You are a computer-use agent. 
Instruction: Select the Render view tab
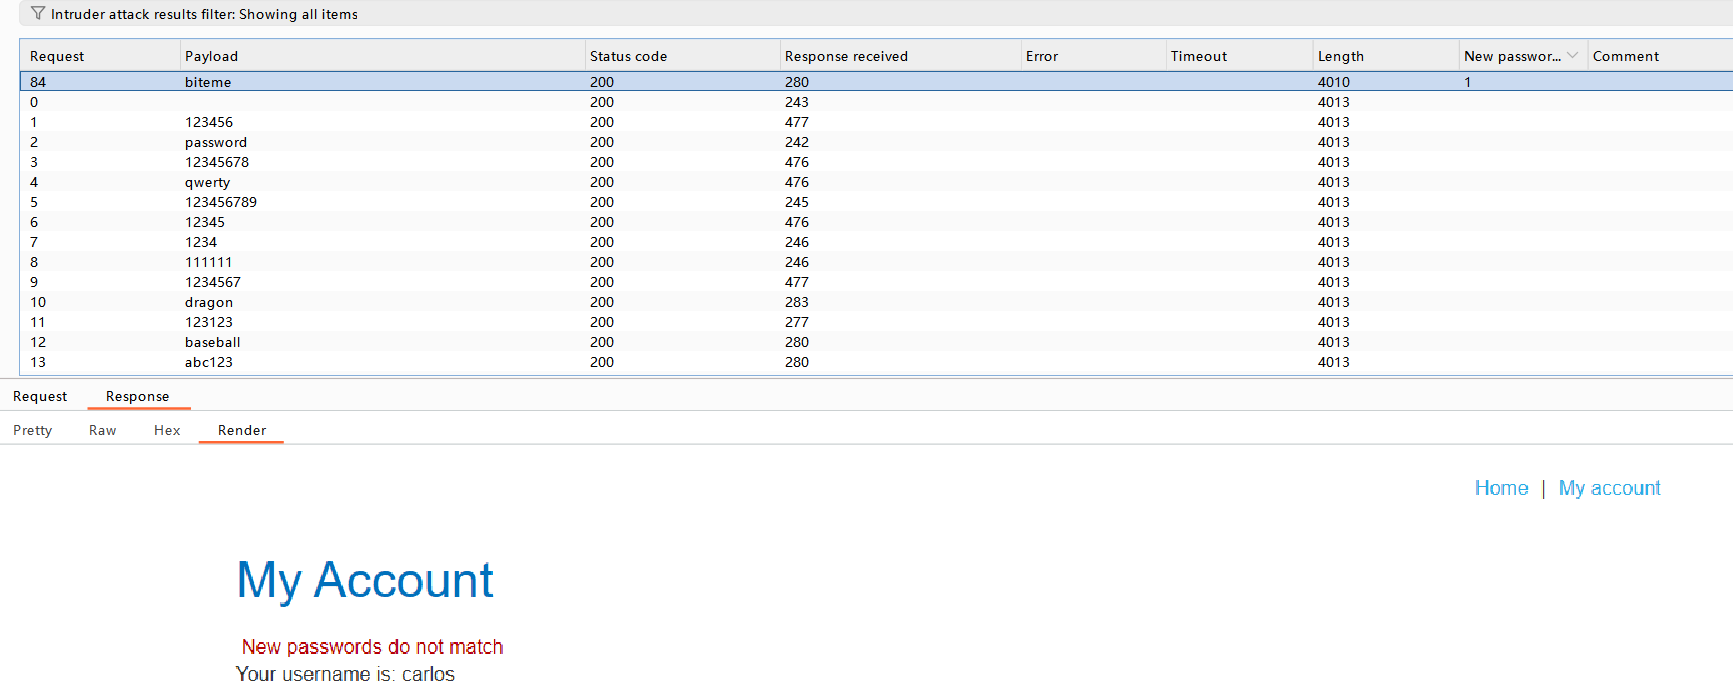coord(242,430)
